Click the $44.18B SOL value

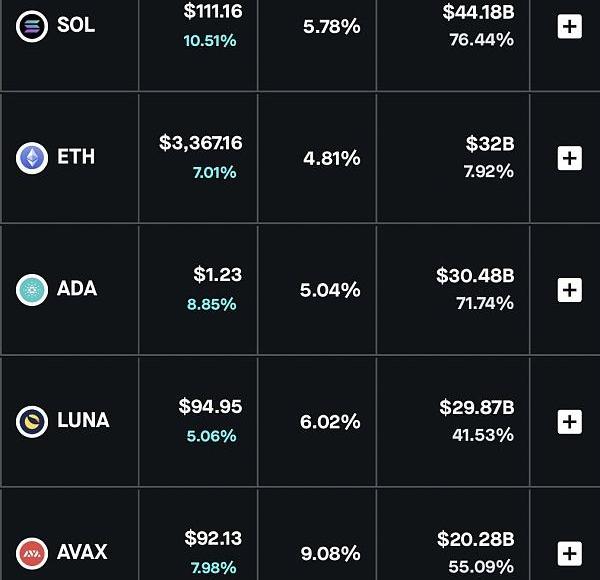478,12
